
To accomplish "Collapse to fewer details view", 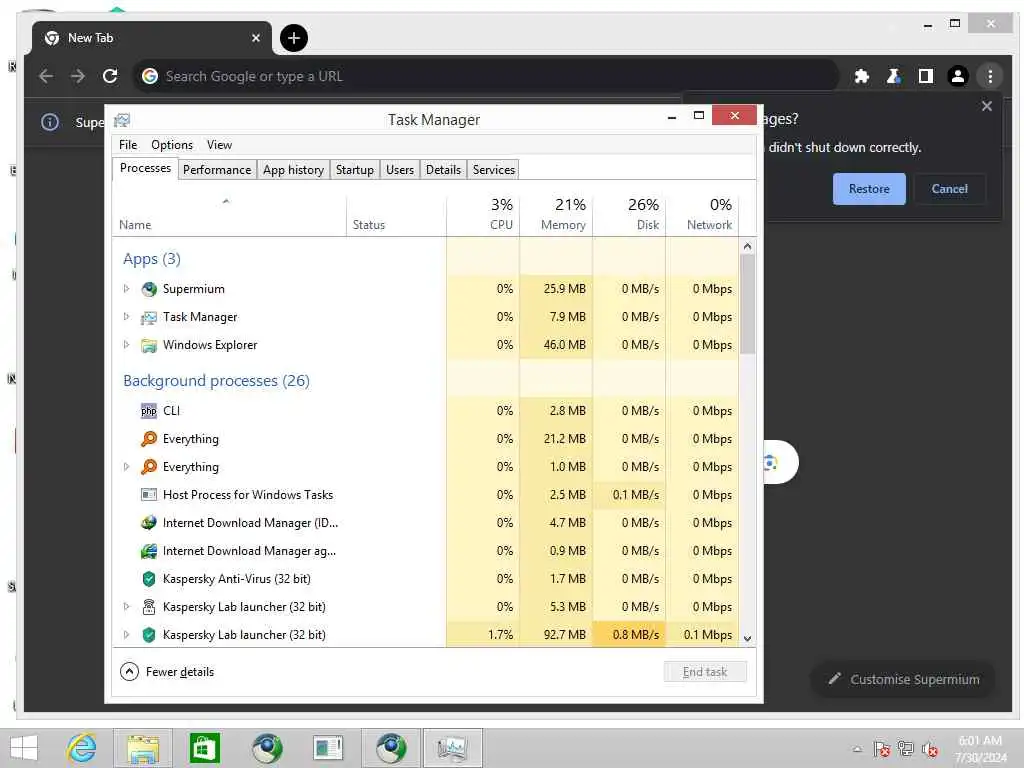I will click(x=167, y=672).
